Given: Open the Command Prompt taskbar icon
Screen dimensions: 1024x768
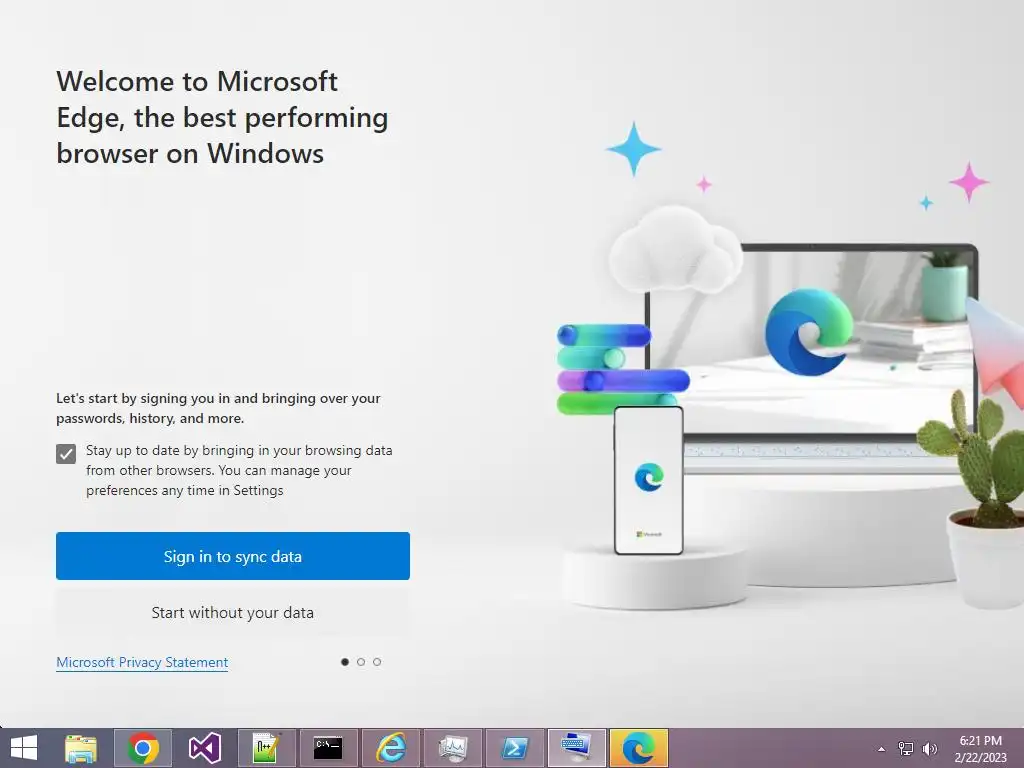Looking at the screenshot, I should pyautogui.click(x=328, y=748).
